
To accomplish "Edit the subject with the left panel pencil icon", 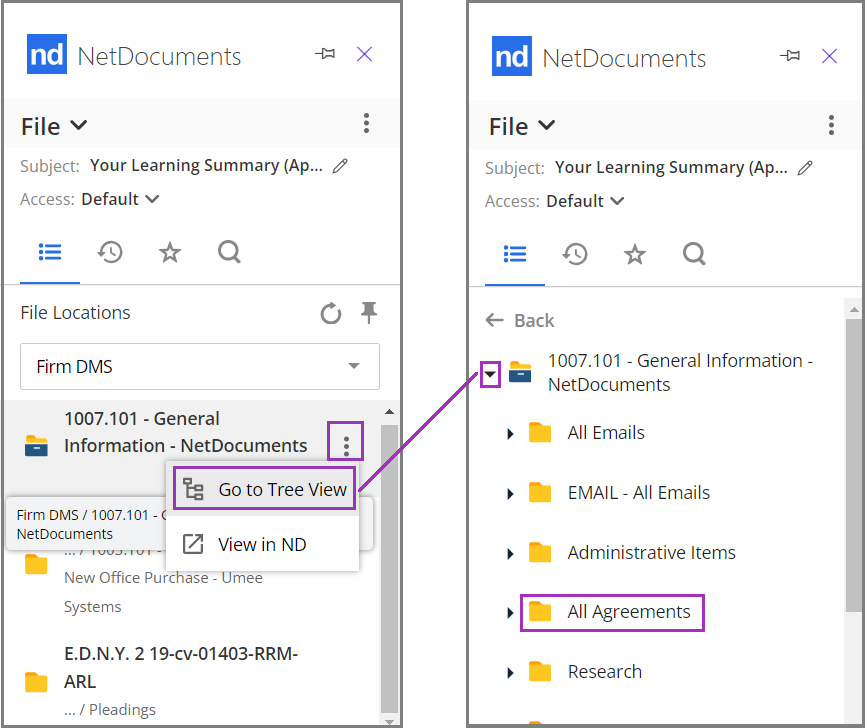I will click(340, 166).
